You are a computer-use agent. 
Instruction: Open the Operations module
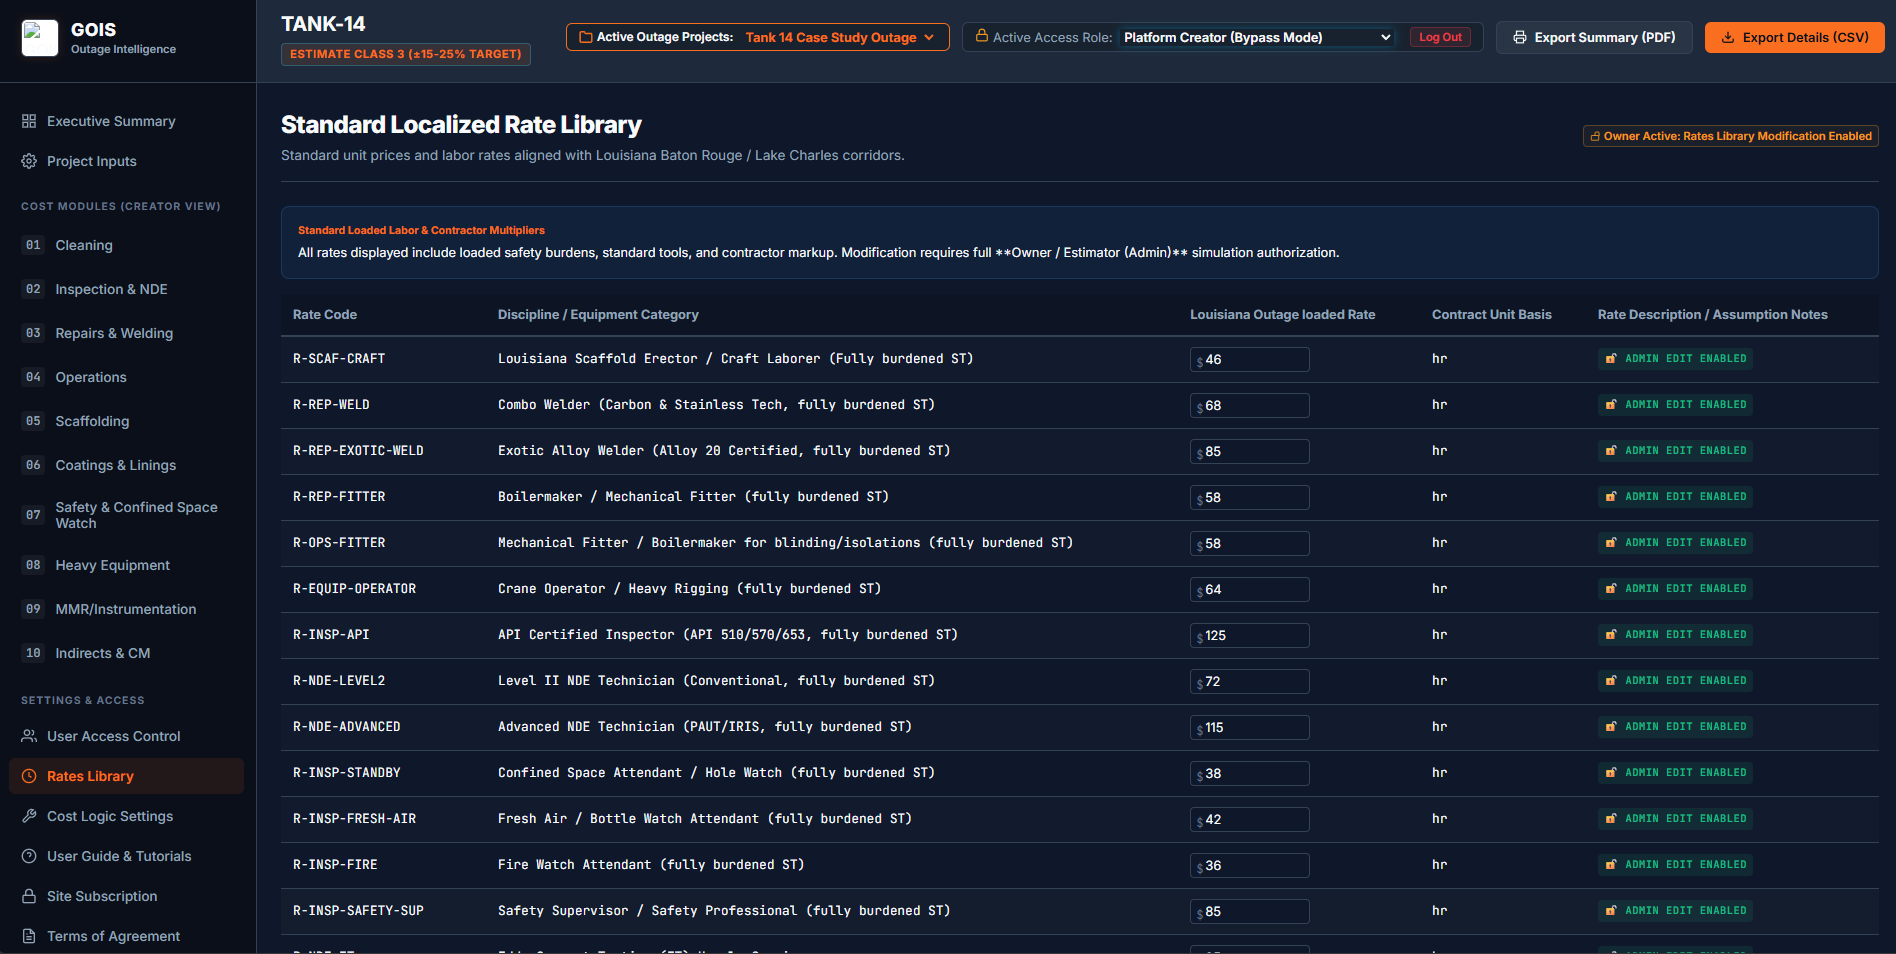click(x=126, y=377)
